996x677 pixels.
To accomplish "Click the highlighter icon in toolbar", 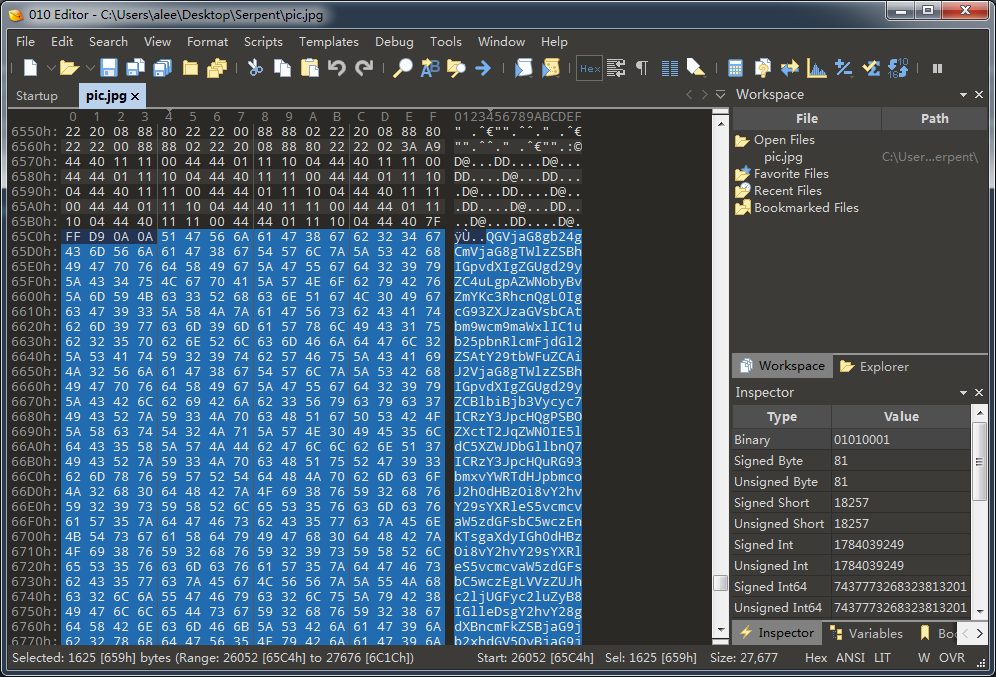I will tap(696, 68).
